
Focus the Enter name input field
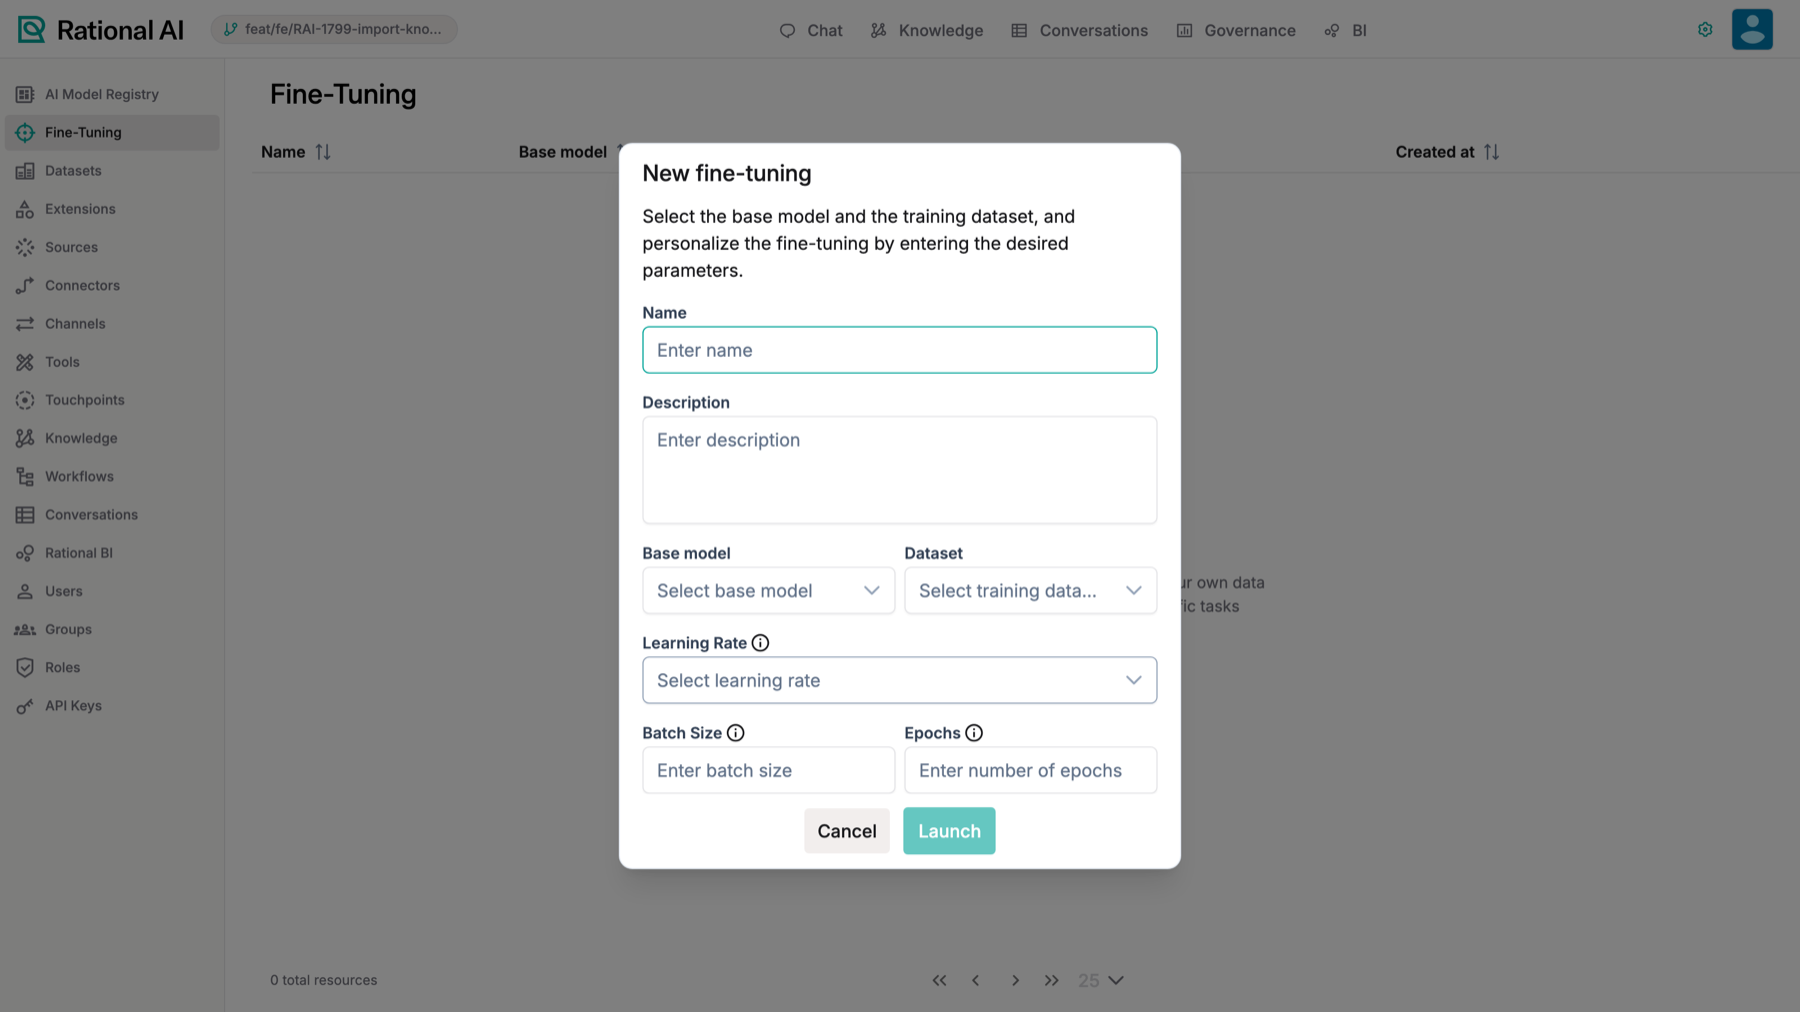point(899,350)
